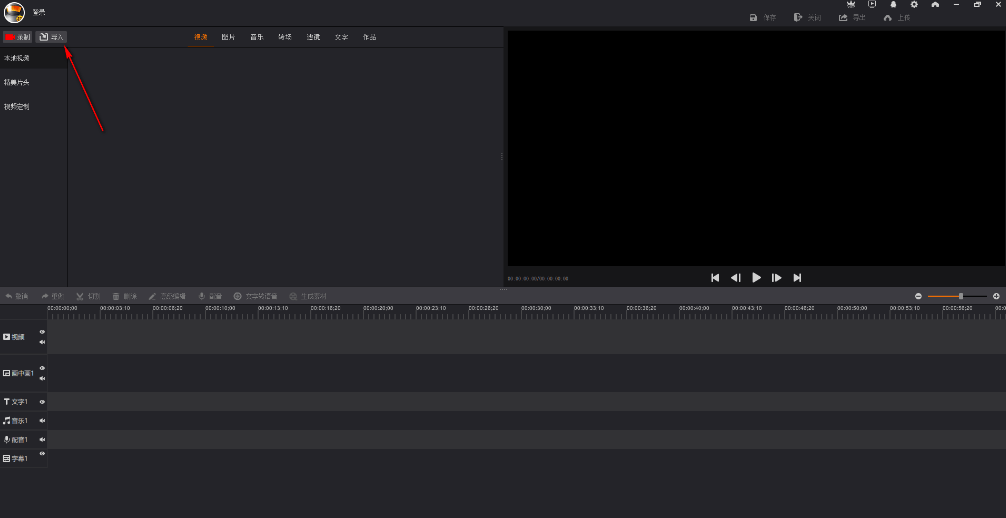Click the Import (导入) button
This screenshot has height=518, width=1006.
coord(51,37)
